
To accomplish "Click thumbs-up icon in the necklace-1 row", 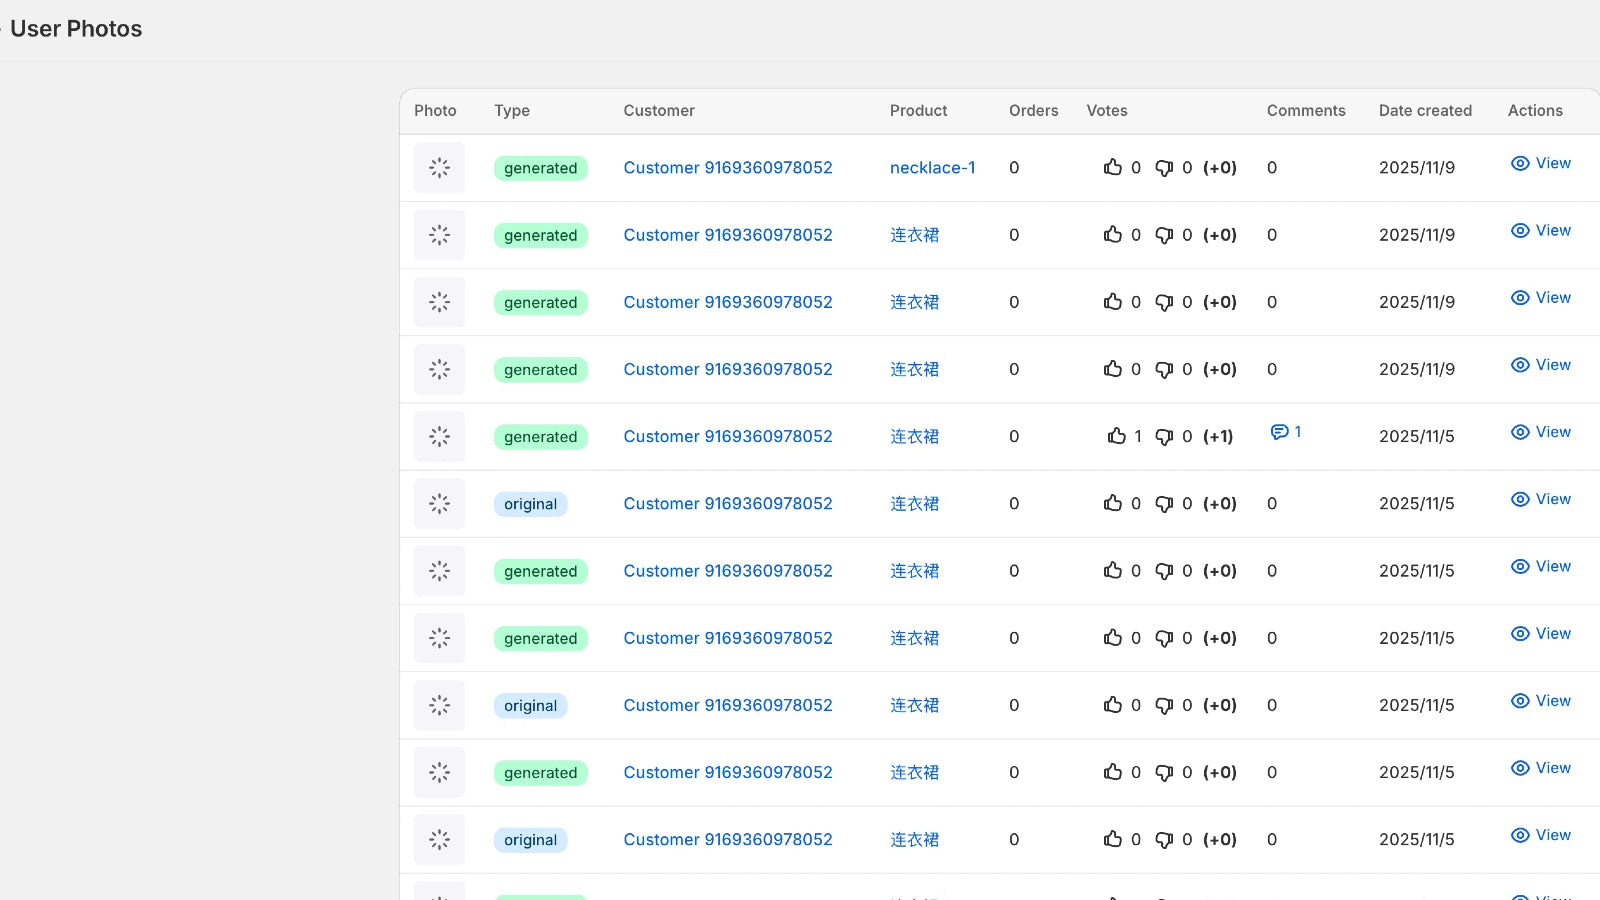I will [x=1112, y=167].
